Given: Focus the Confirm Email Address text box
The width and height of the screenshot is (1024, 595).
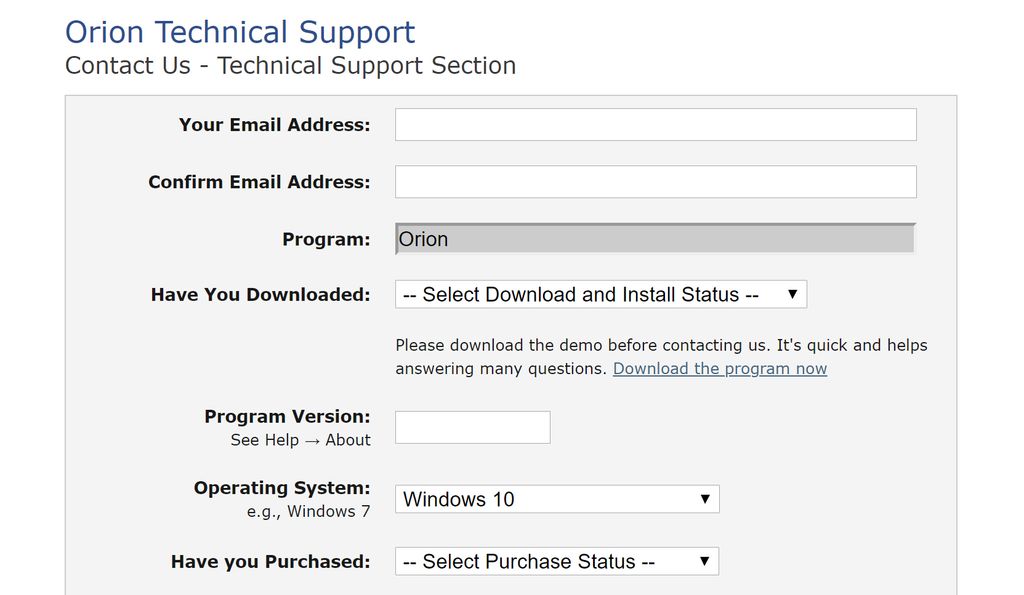Looking at the screenshot, I should [655, 182].
